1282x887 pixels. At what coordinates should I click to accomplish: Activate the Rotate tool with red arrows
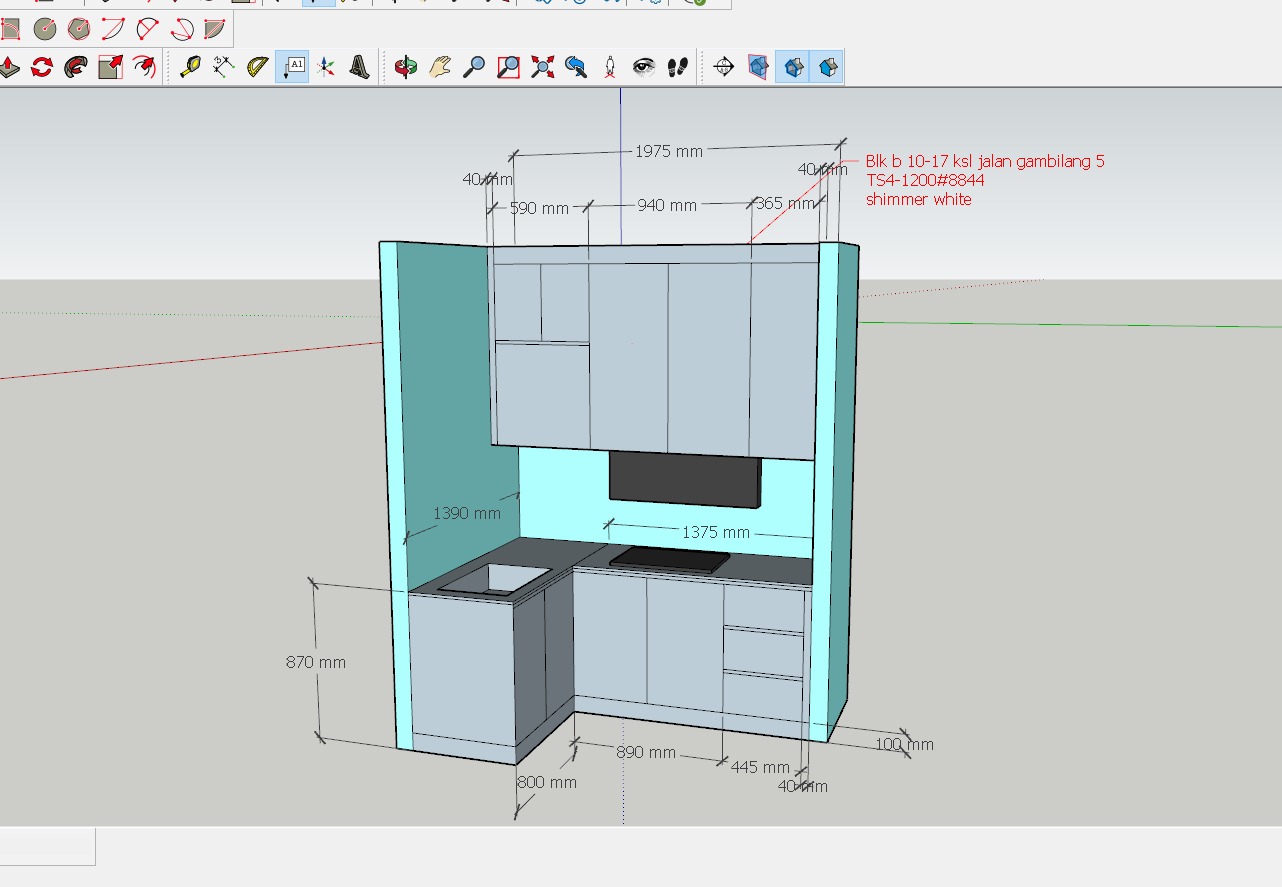(x=42, y=67)
